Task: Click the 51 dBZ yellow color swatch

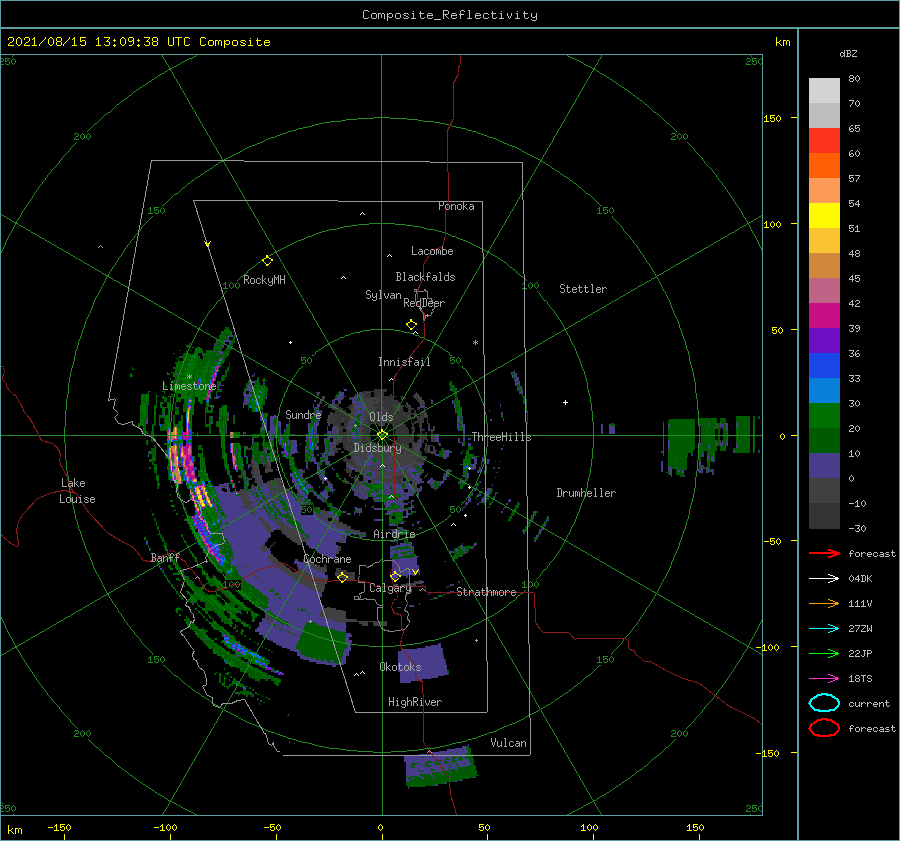Action: tap(824, 216)
